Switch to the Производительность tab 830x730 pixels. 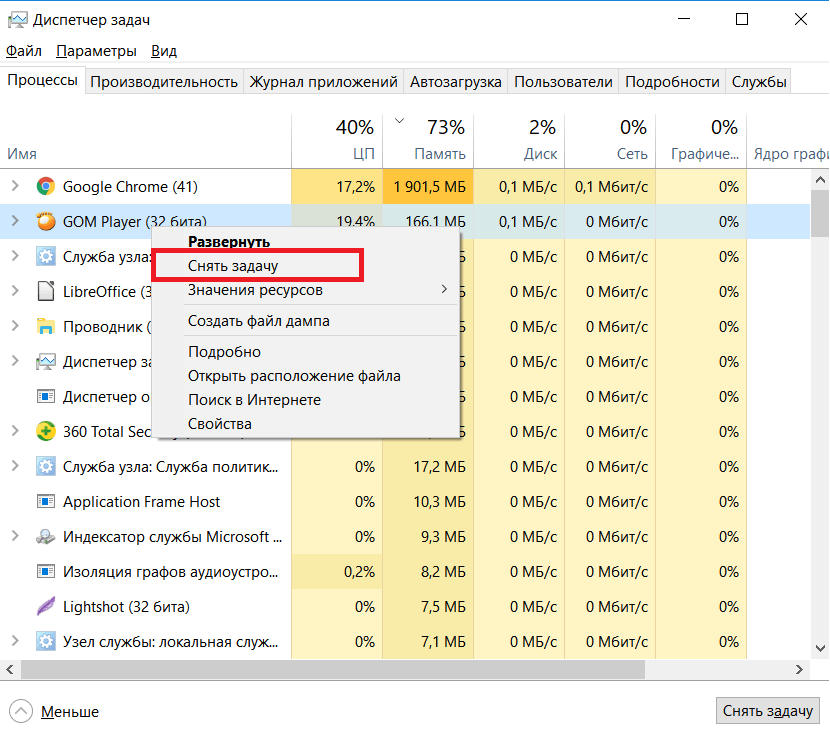(164, 82)
